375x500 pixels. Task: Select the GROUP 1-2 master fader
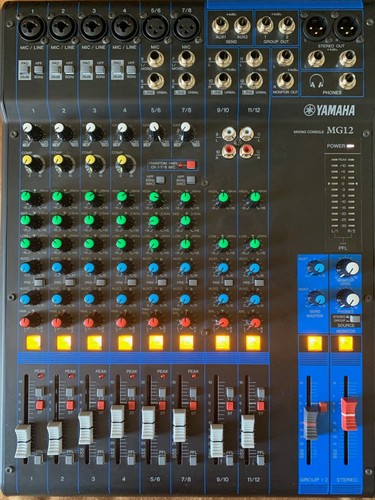312,422
